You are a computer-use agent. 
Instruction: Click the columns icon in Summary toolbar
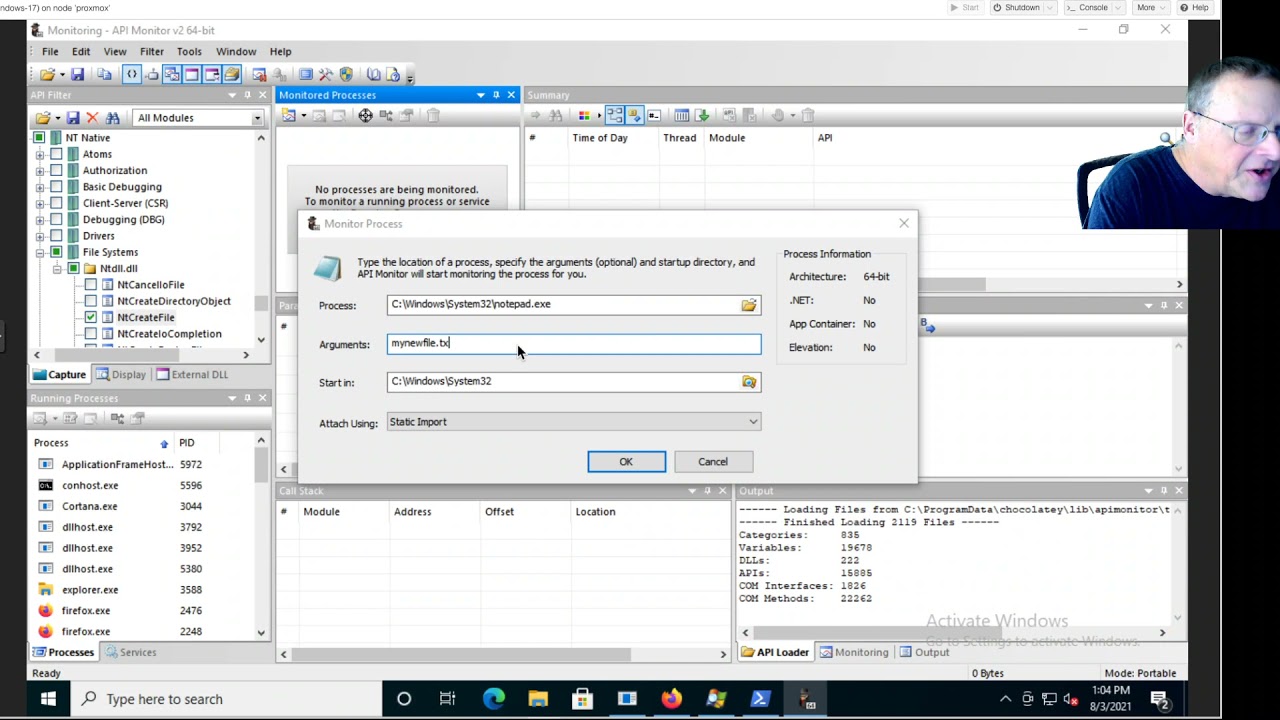pyautogui.click(x=681, y=116)
